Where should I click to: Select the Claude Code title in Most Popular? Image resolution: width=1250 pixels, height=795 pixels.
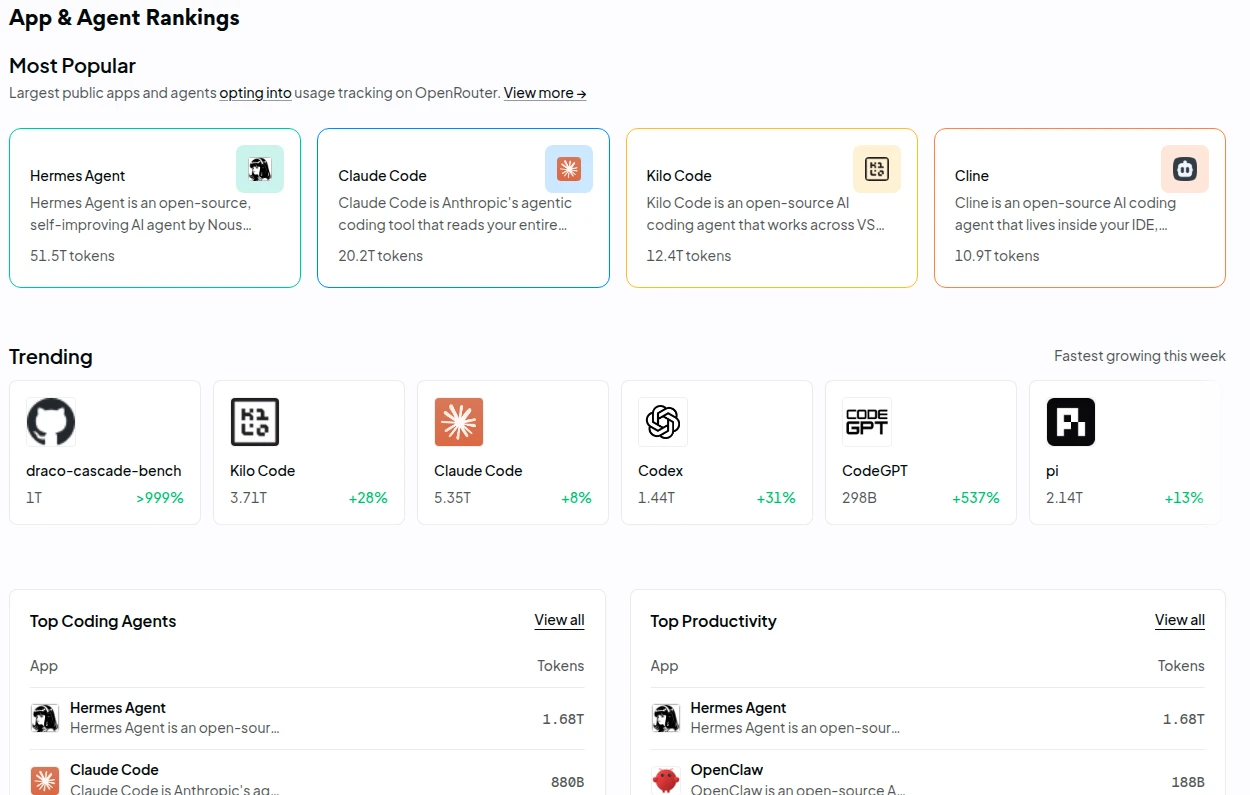382,176
